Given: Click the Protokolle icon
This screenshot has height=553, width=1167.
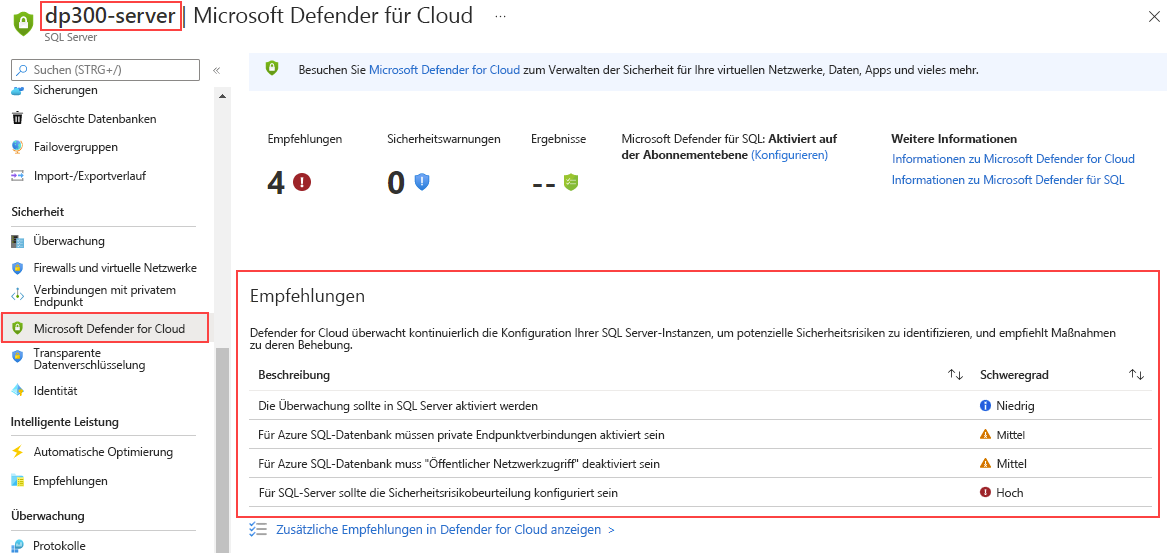Looking at the screenshot, I should (x=18, y=546).
